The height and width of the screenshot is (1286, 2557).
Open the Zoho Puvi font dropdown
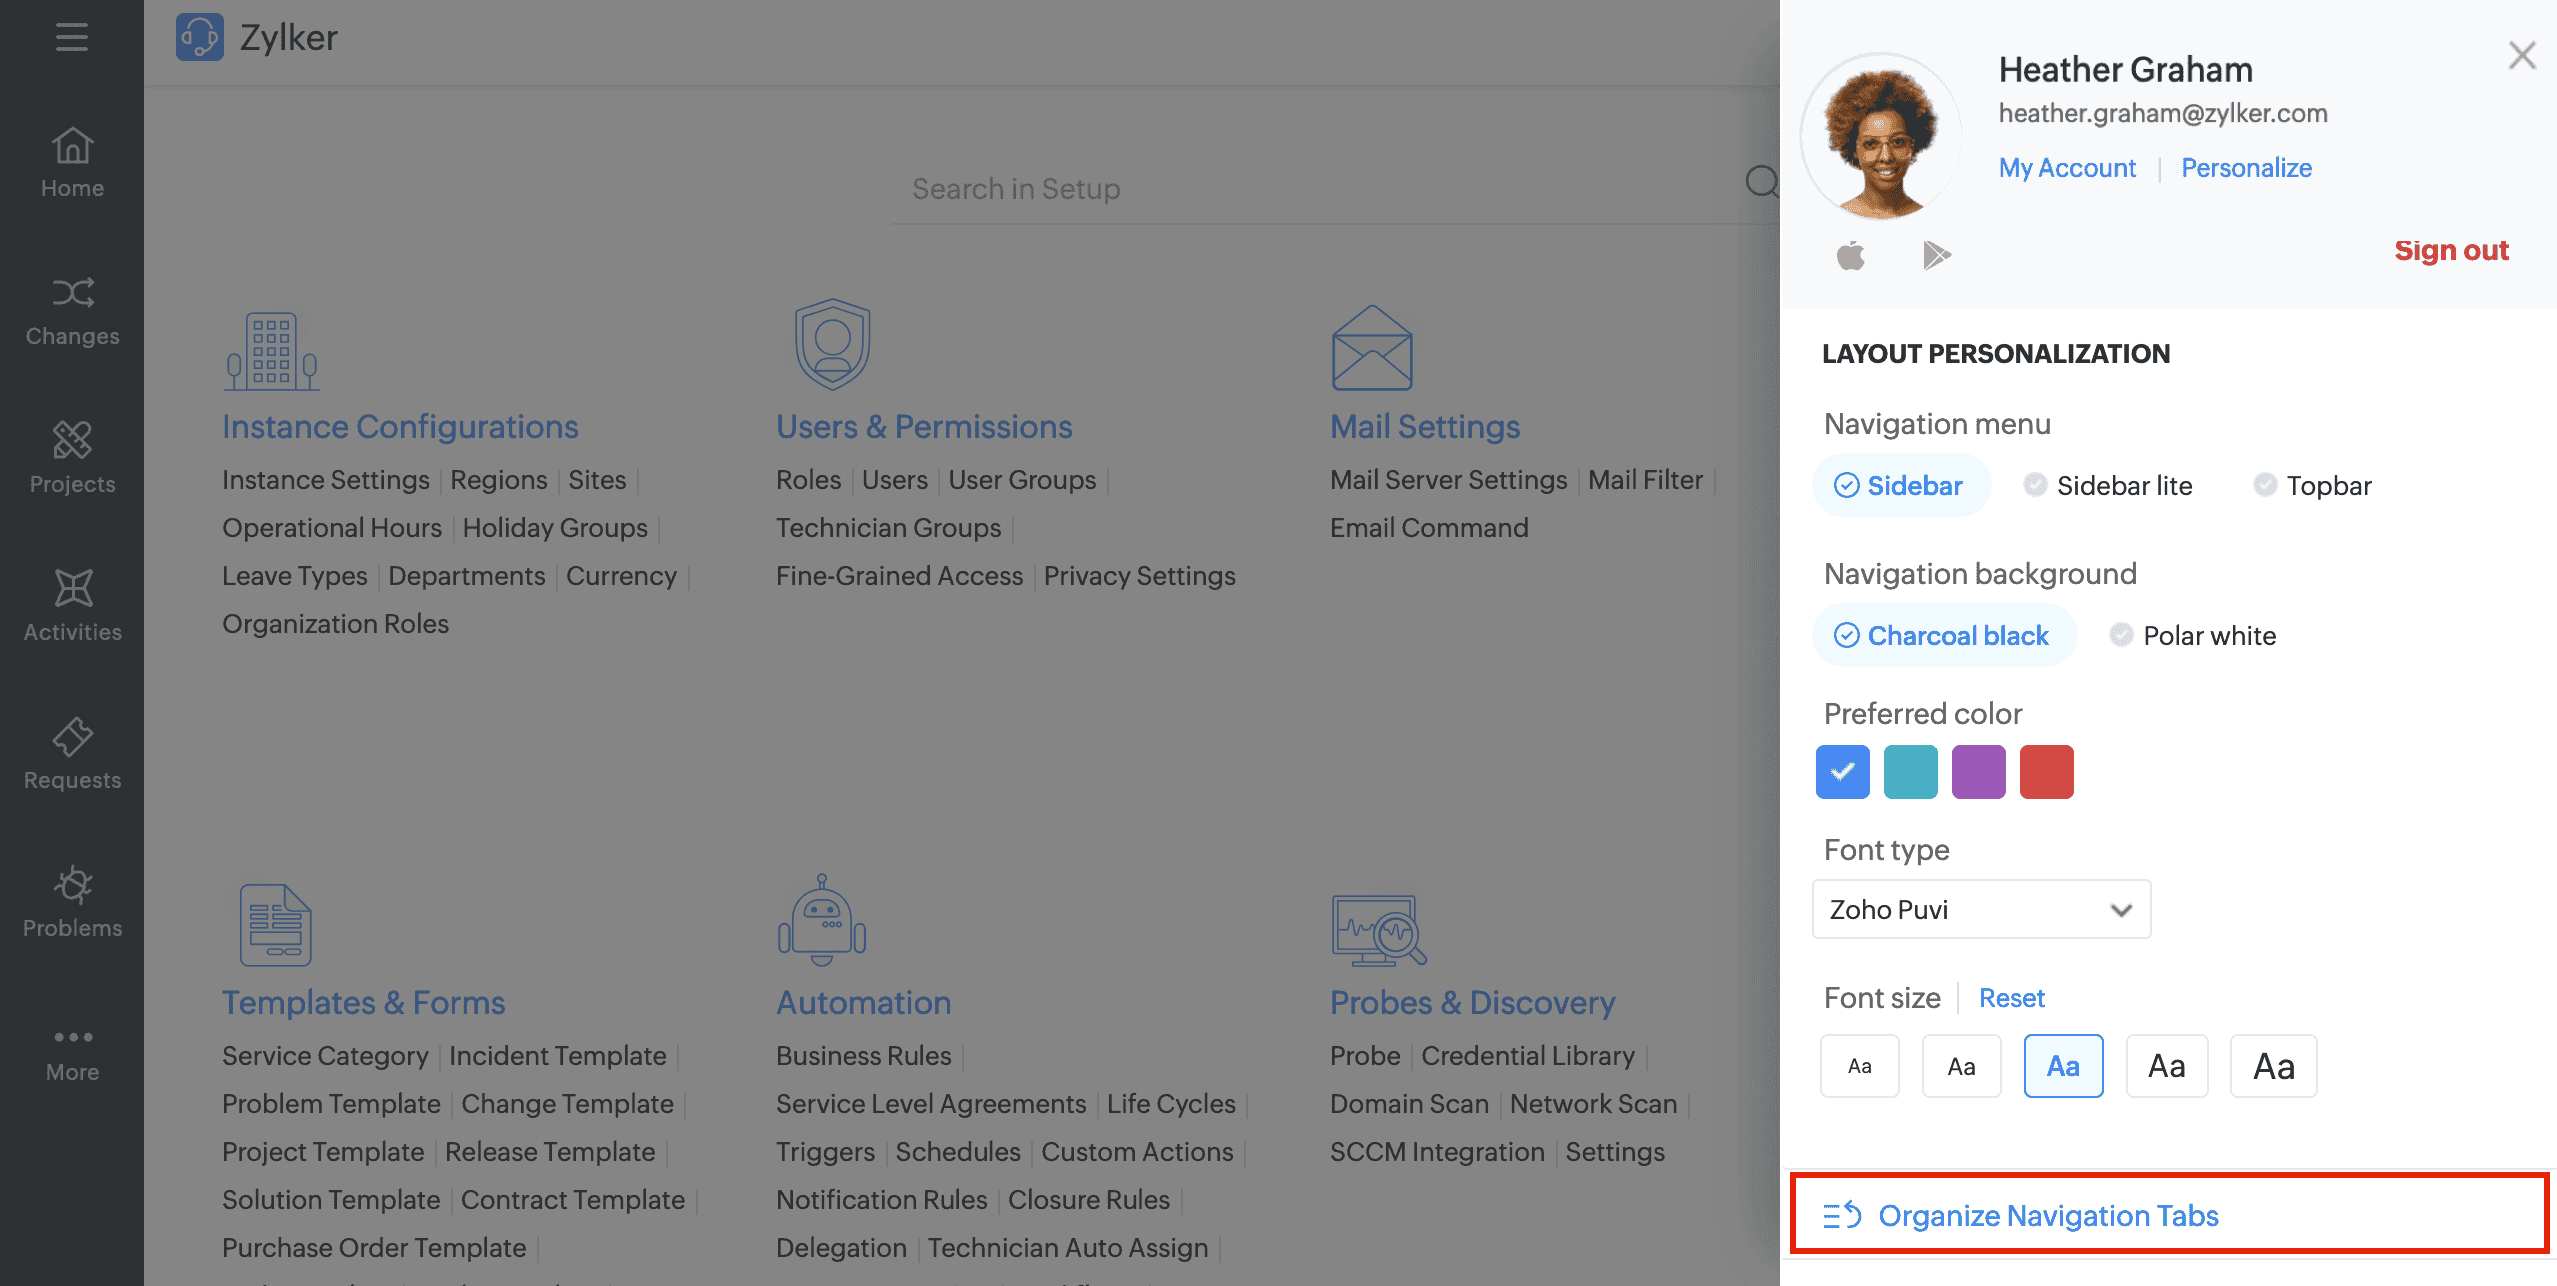coord(1980,909)
